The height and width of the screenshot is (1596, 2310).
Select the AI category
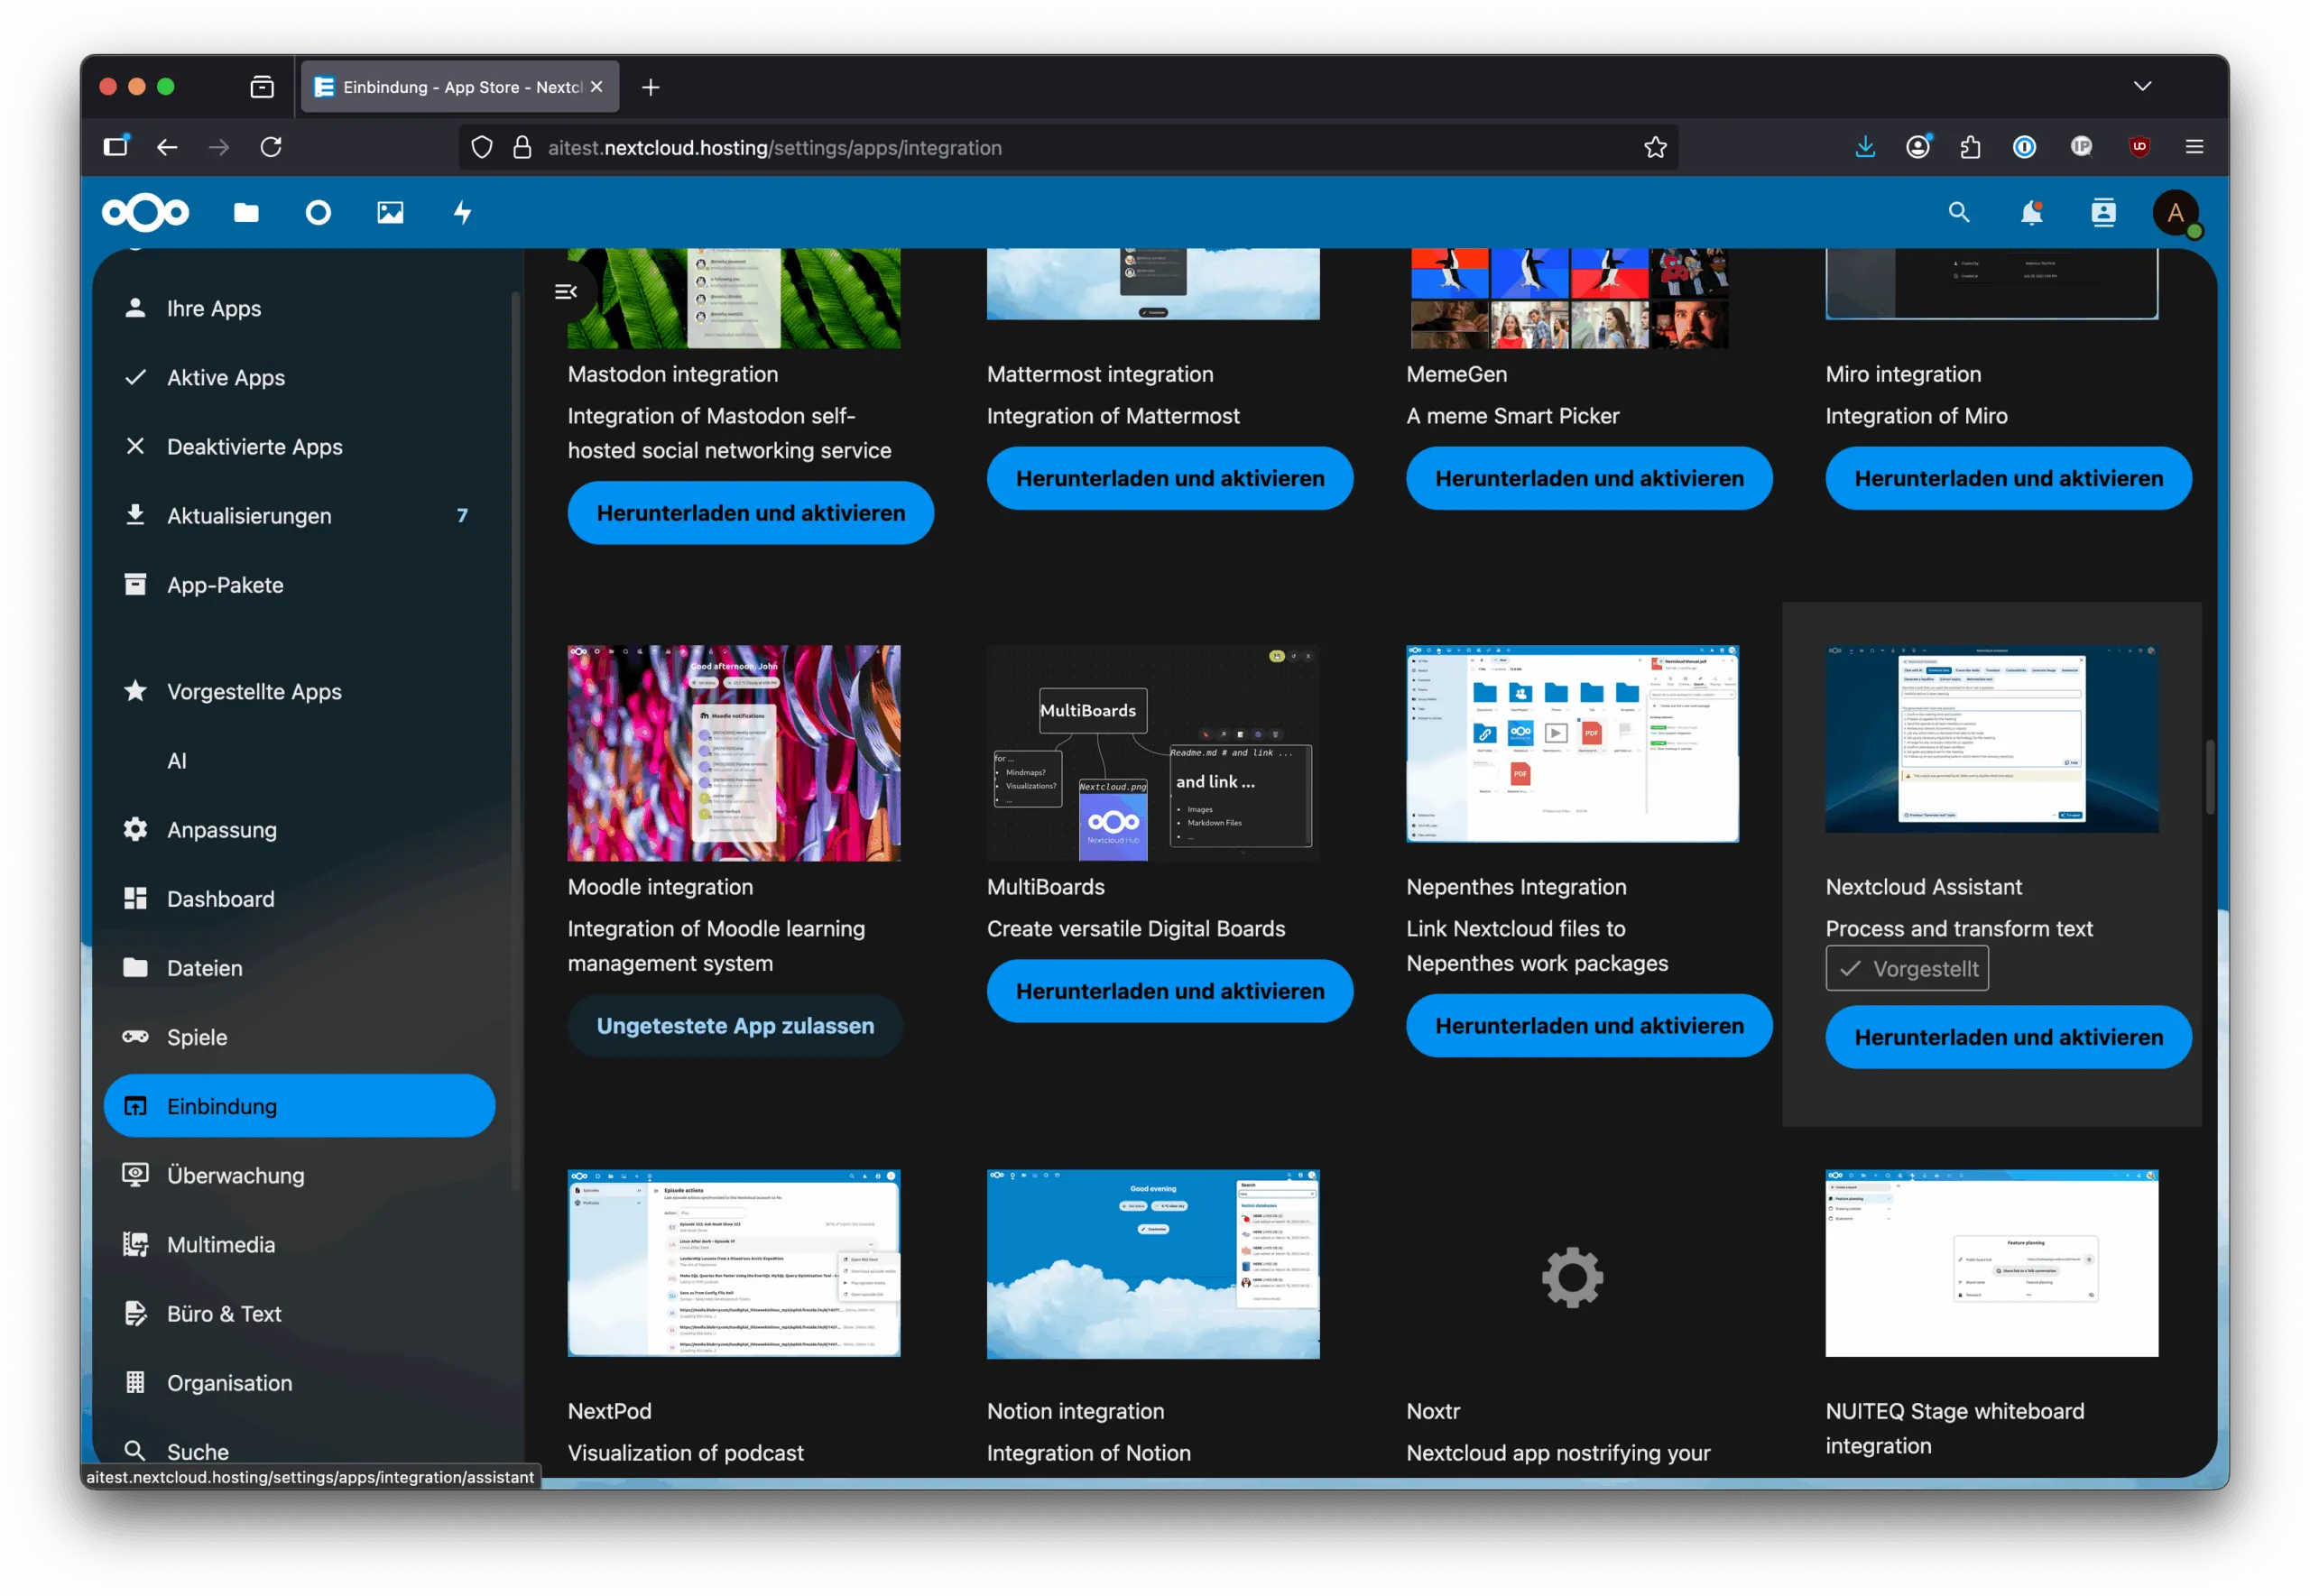coord(299,760)
